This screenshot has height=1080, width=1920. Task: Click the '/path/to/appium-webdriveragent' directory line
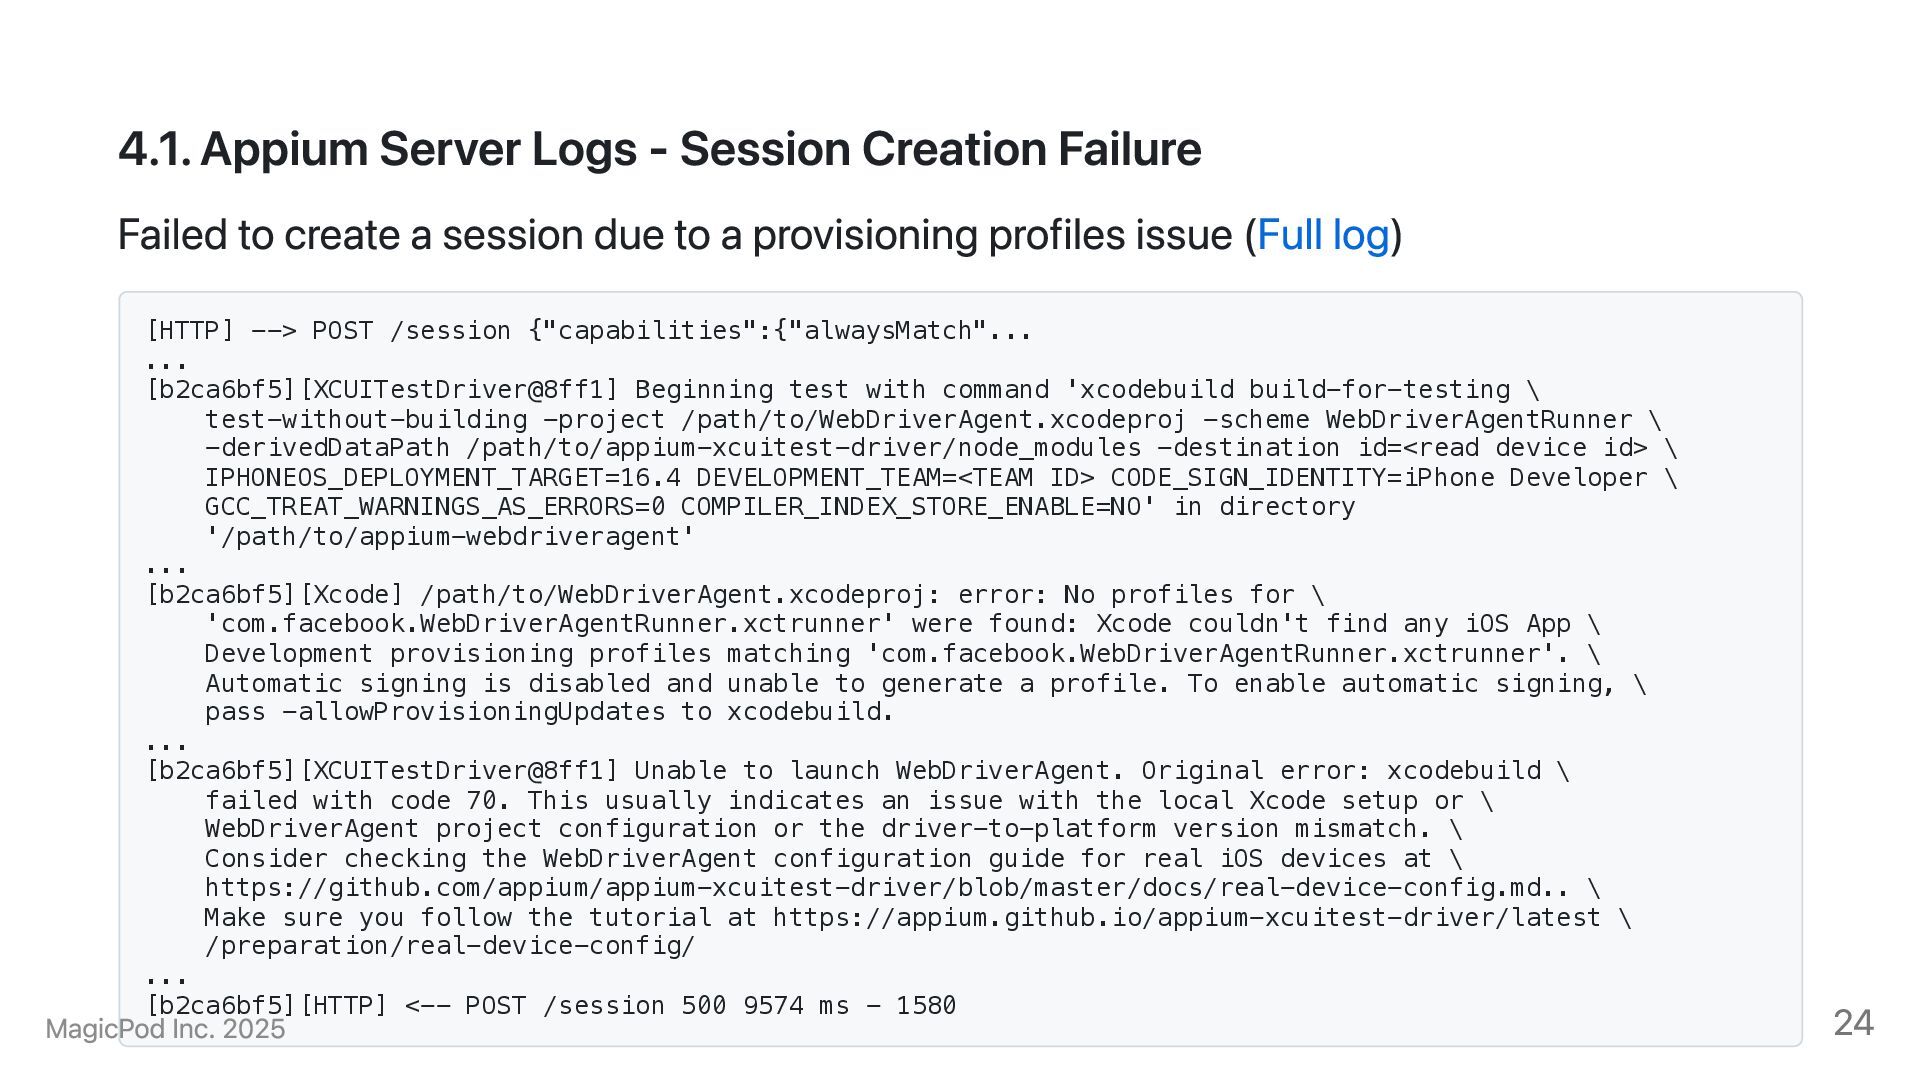(449, 537)
